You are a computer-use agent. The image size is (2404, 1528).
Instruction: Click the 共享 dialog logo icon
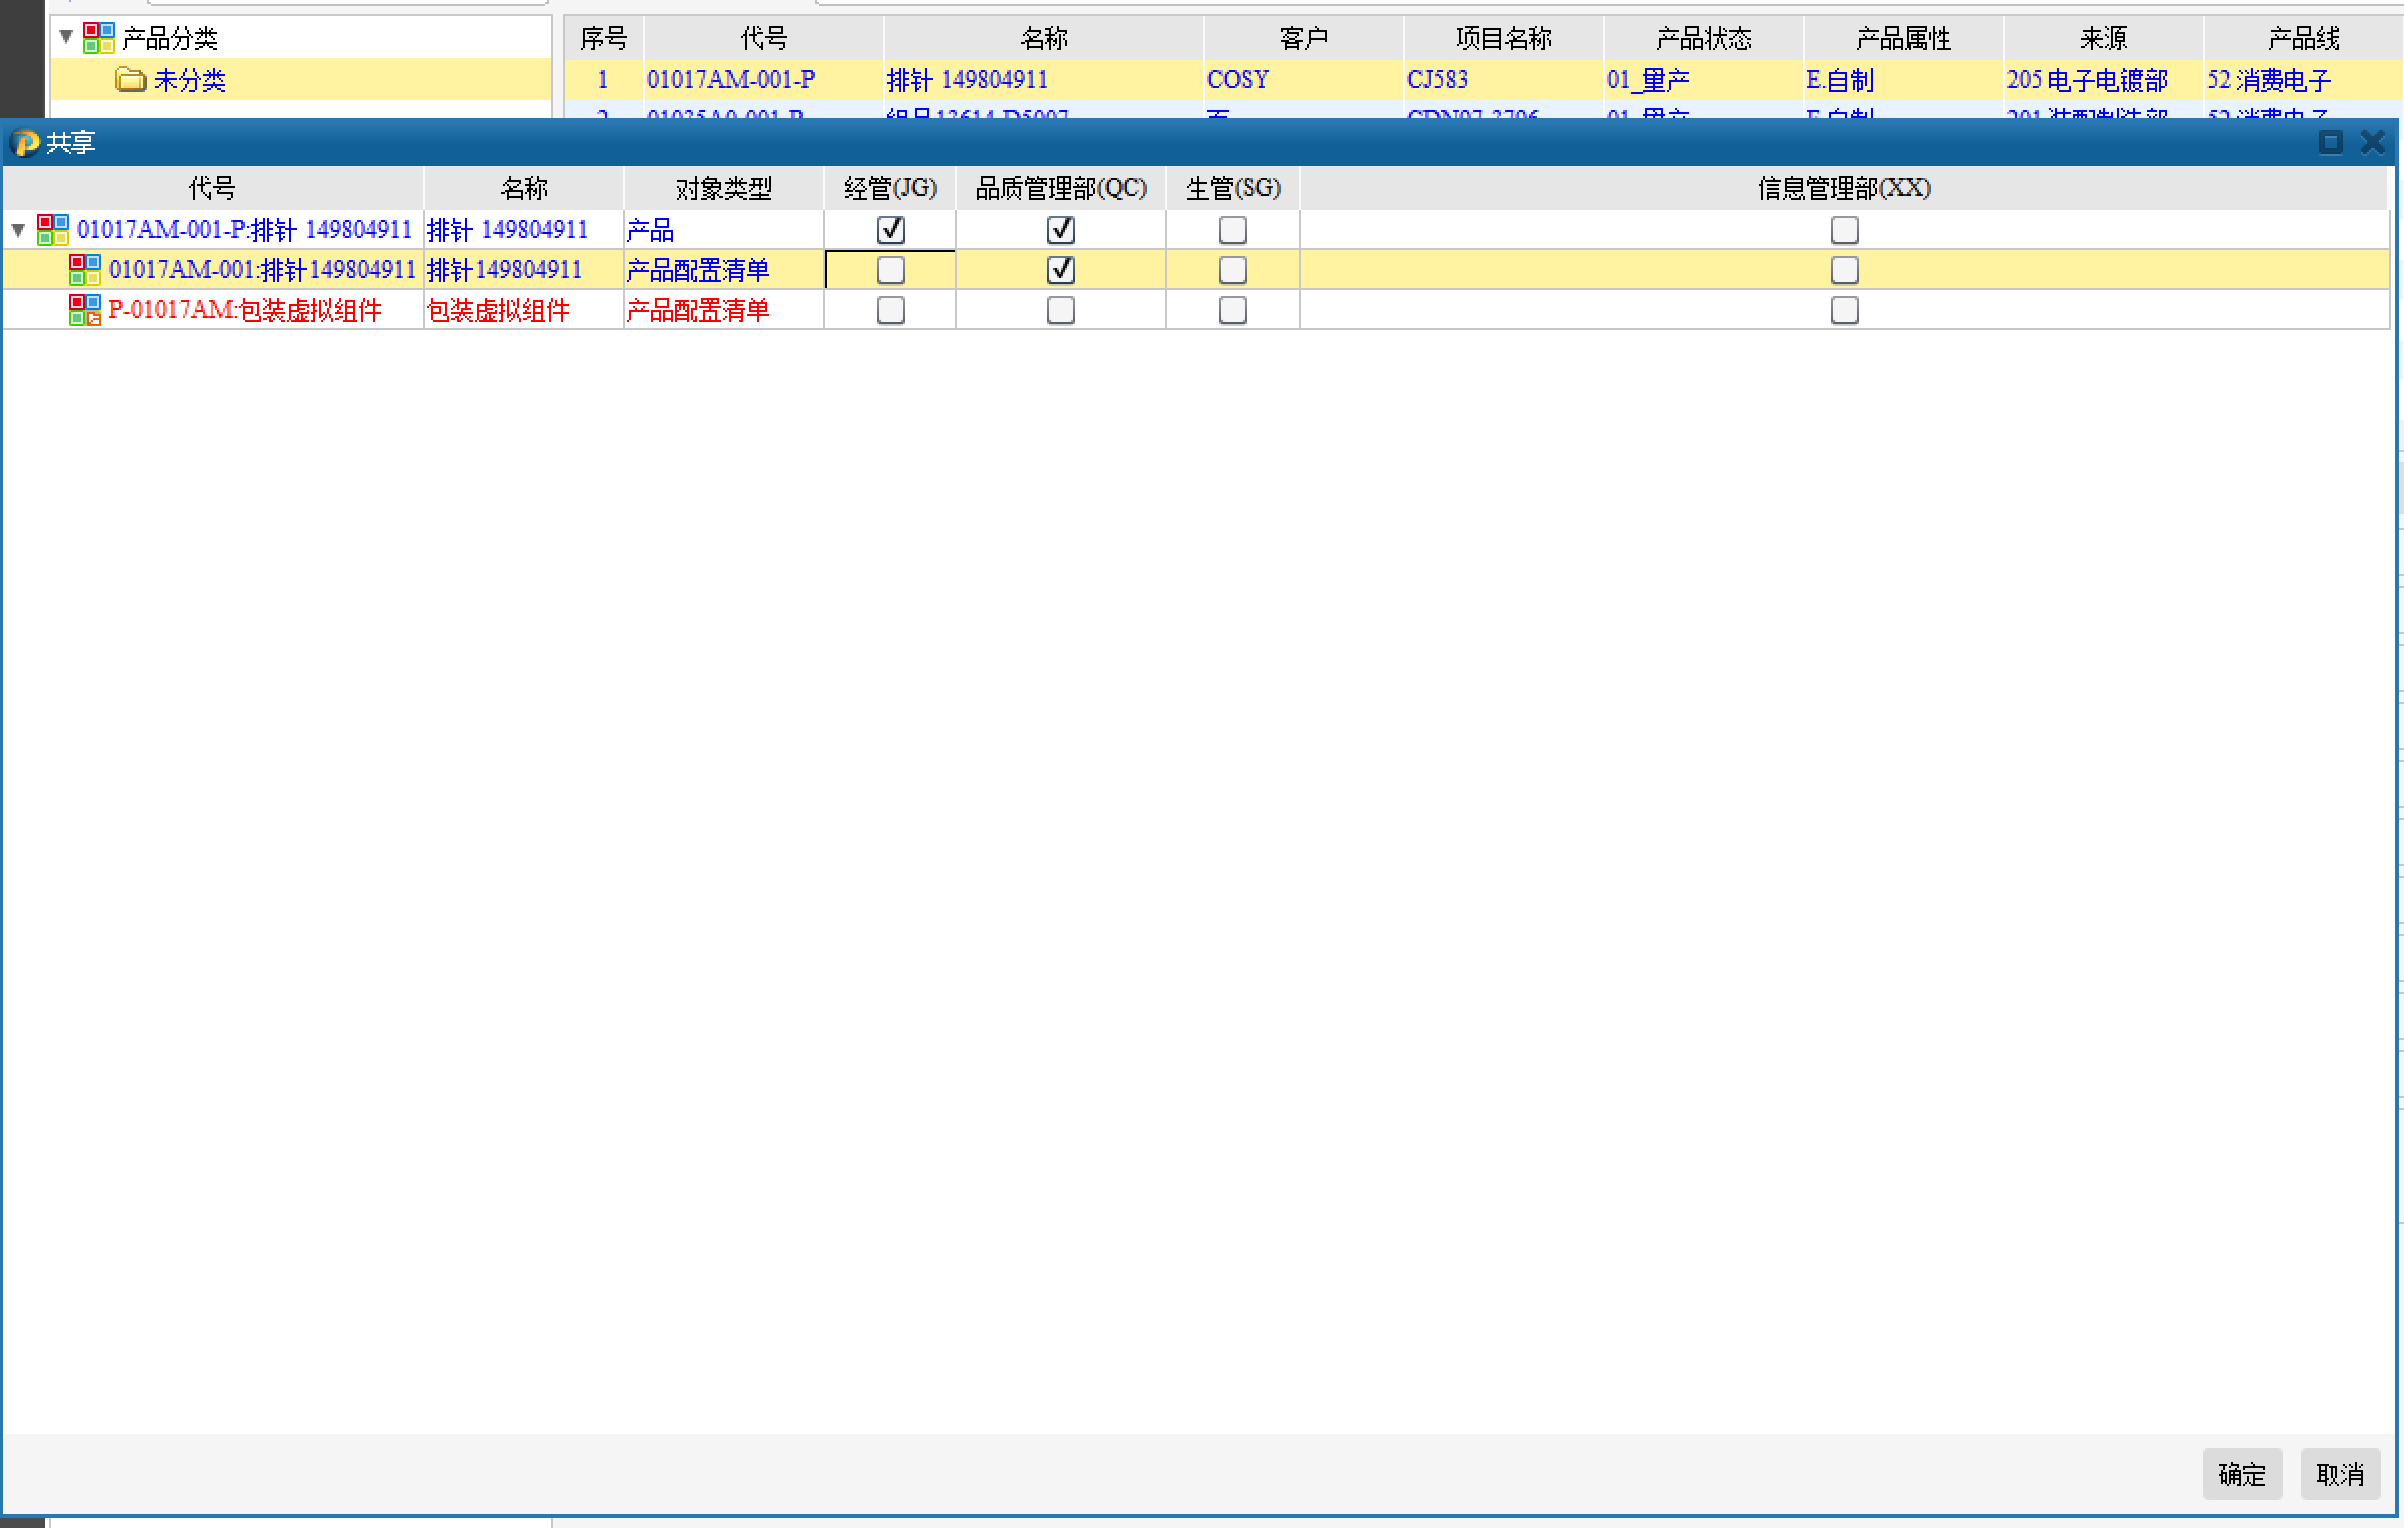click(x=25, y=143)
